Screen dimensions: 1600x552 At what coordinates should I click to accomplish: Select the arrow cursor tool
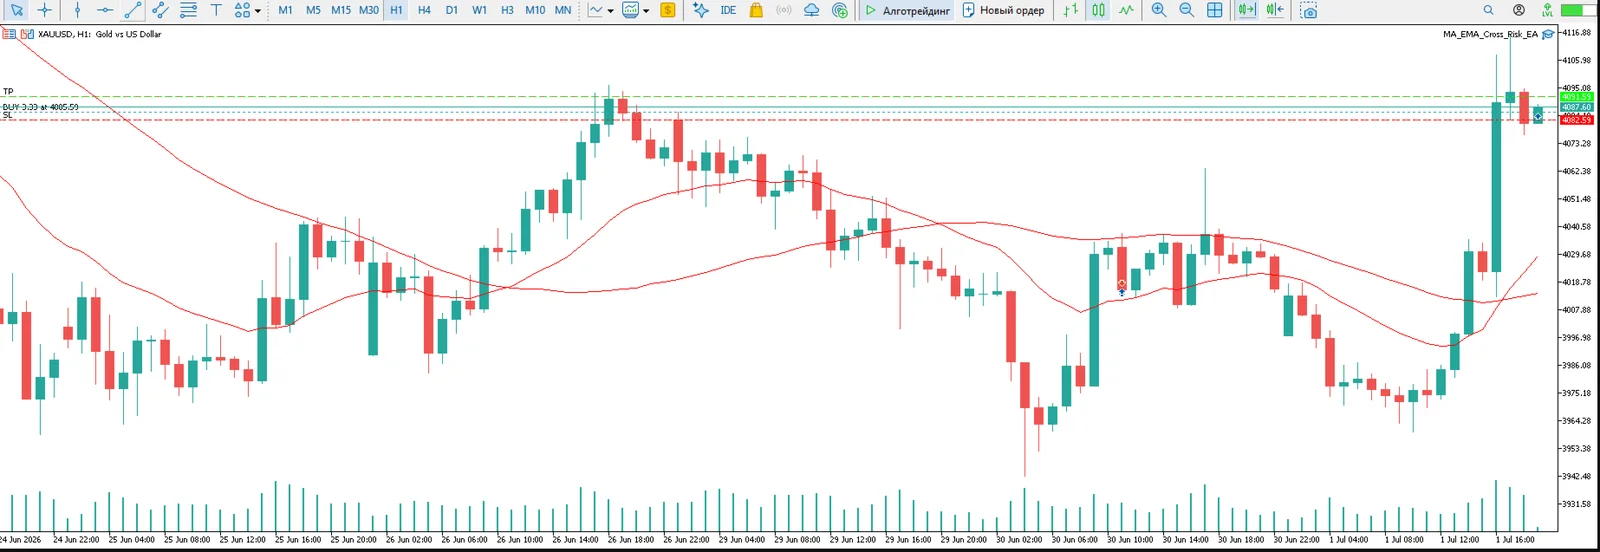(16, 10)
